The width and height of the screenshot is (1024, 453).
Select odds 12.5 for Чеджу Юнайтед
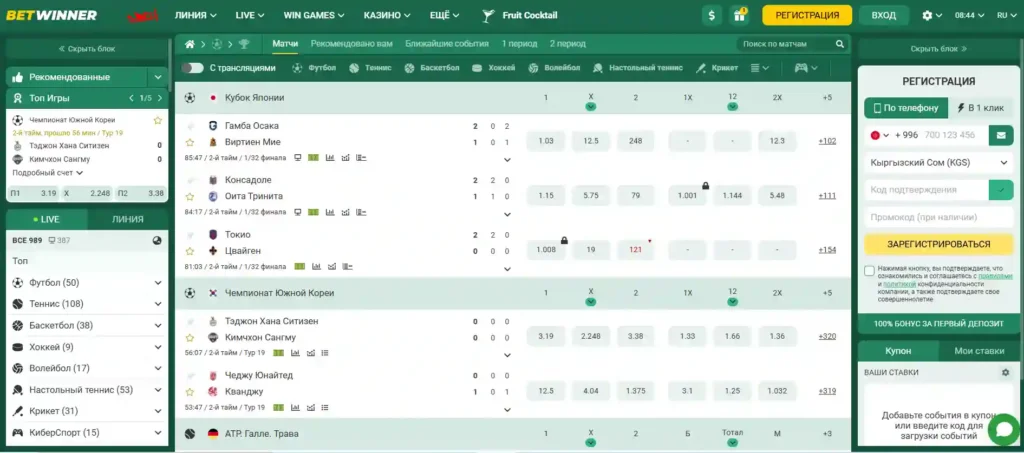(x=545, y=391)
